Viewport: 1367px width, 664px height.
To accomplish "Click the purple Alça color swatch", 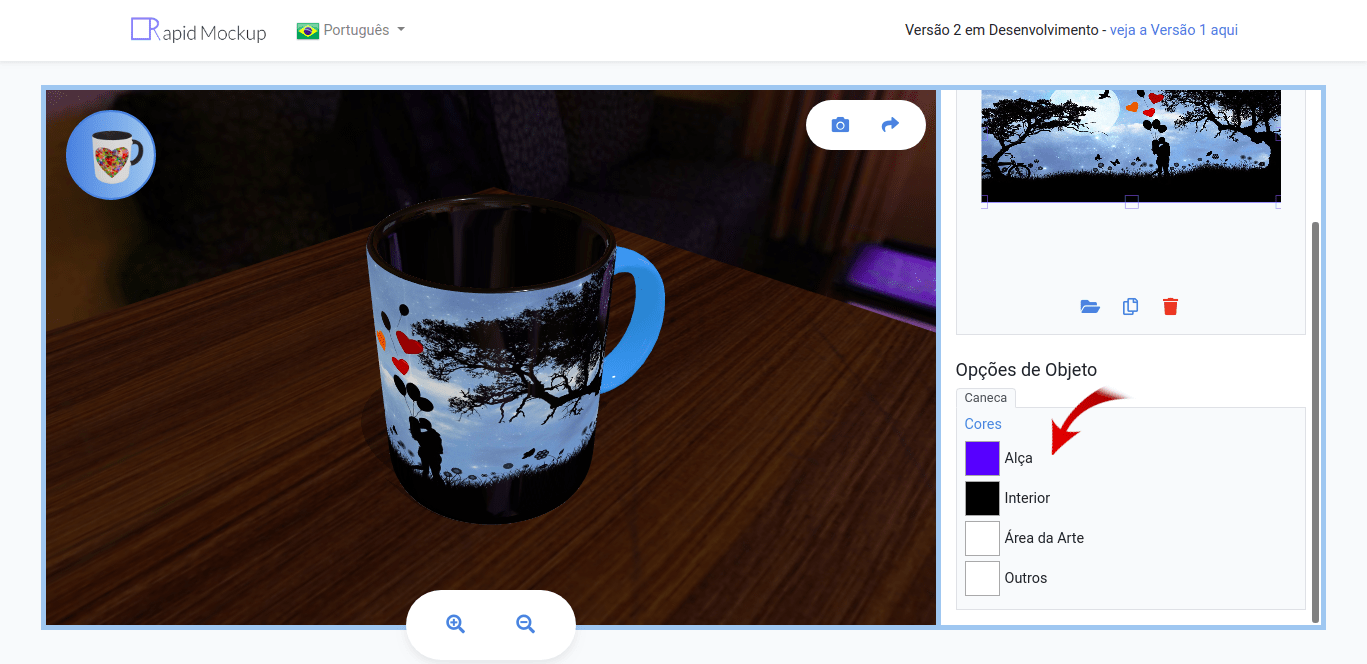I will coord(981,458).
